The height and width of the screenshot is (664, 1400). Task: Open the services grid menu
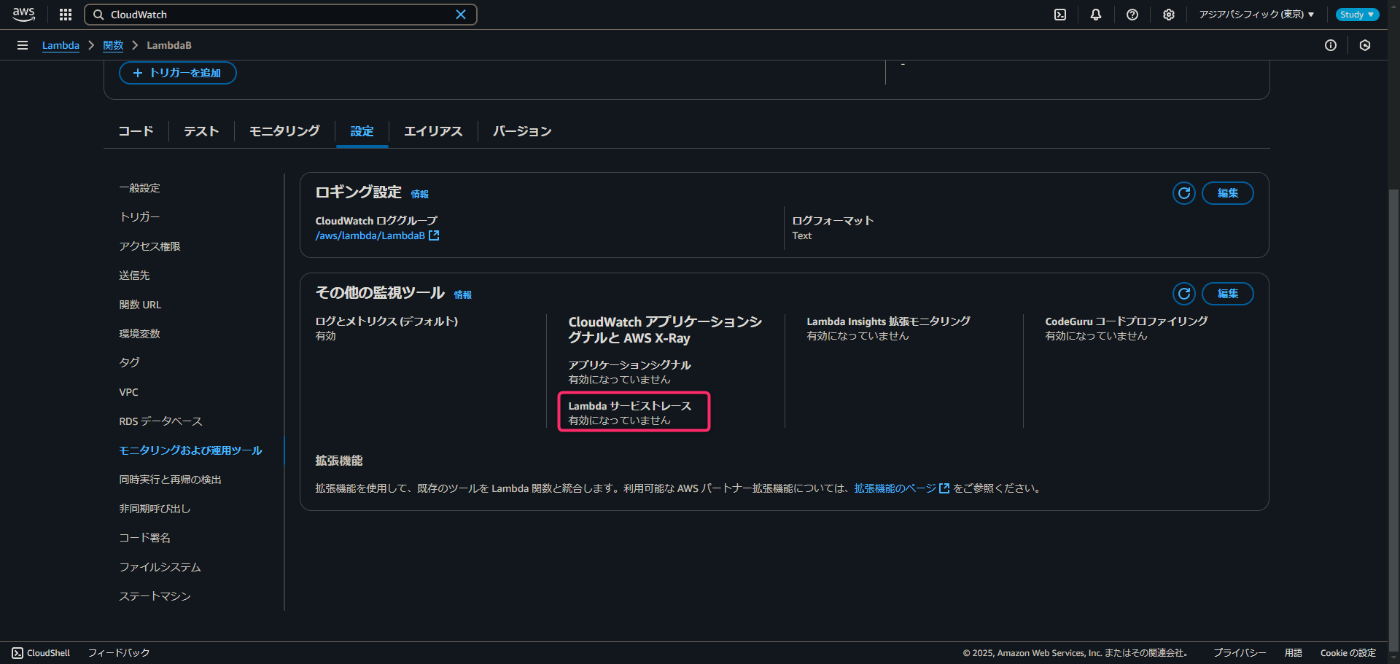(x=66, y=15)
